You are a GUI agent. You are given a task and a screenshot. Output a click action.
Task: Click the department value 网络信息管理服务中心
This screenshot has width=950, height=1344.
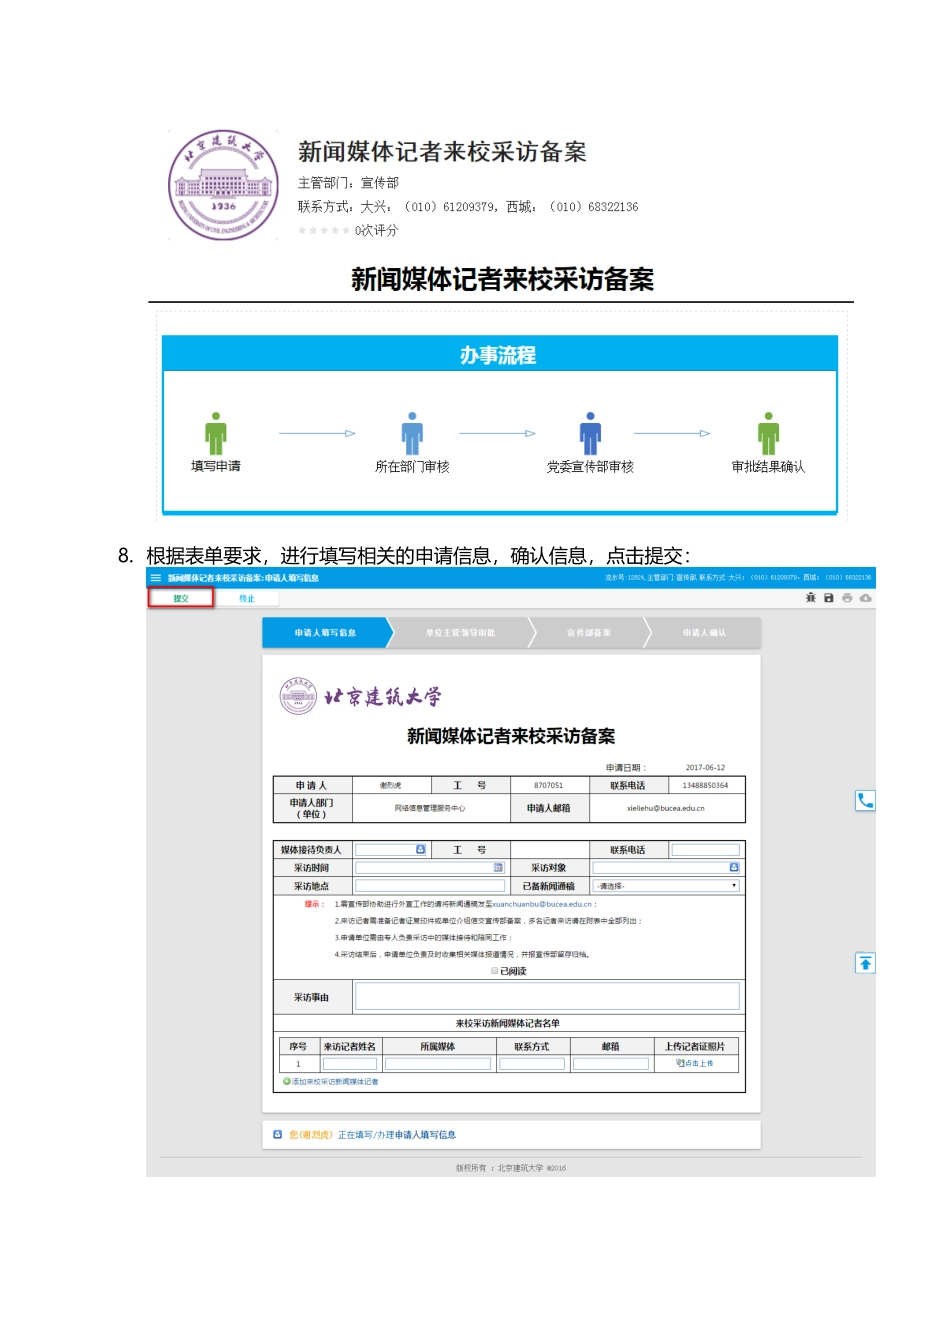point(430,808)
